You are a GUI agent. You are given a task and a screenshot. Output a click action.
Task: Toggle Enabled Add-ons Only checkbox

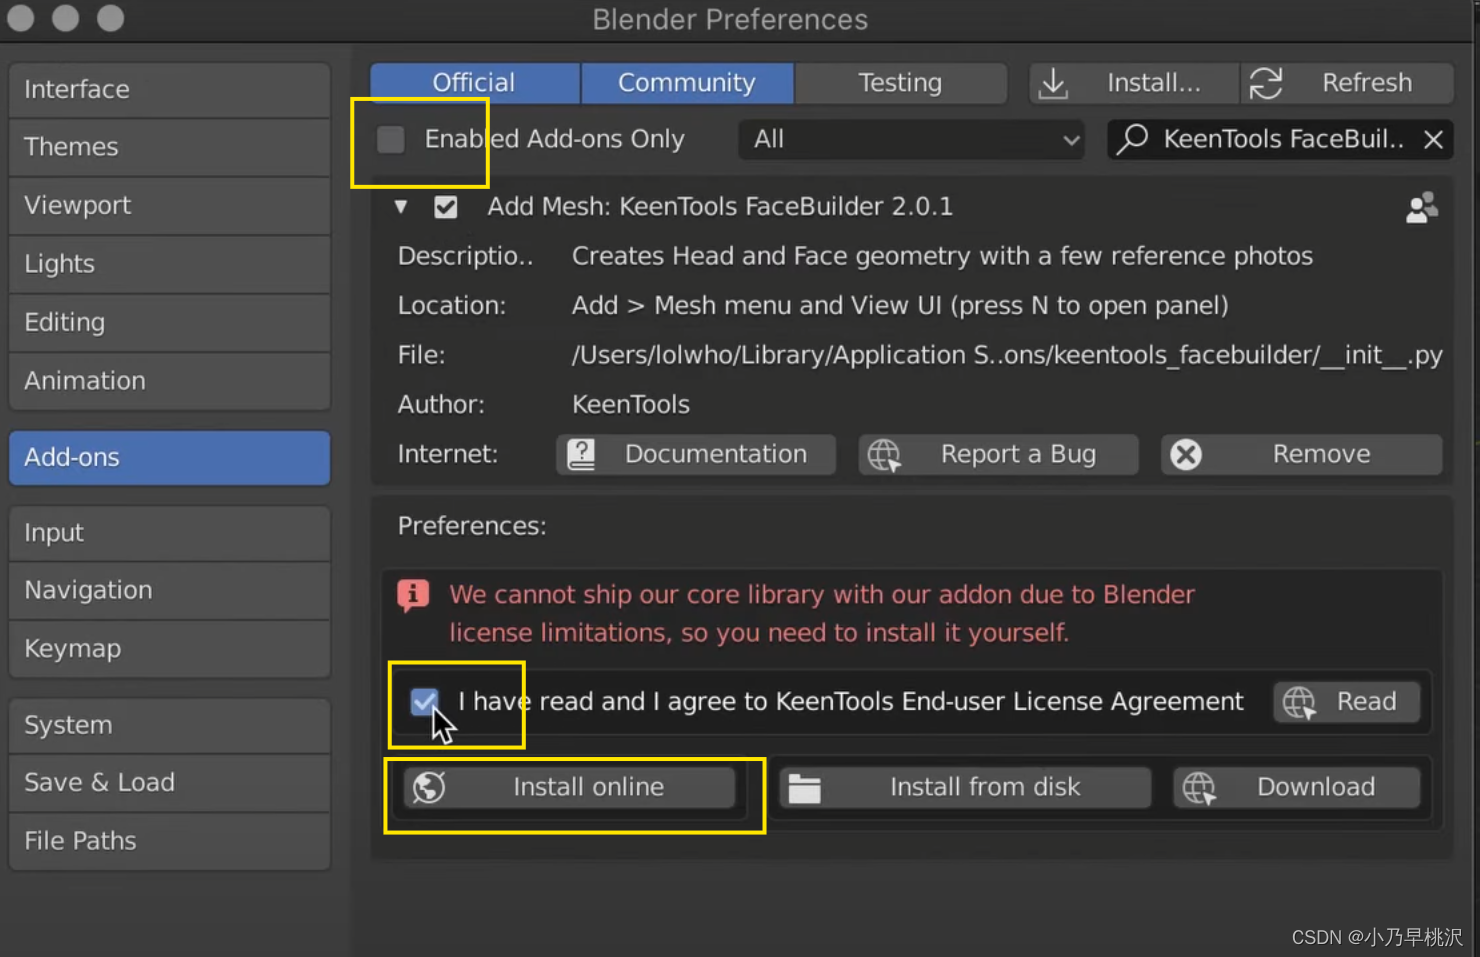[391, 139]
